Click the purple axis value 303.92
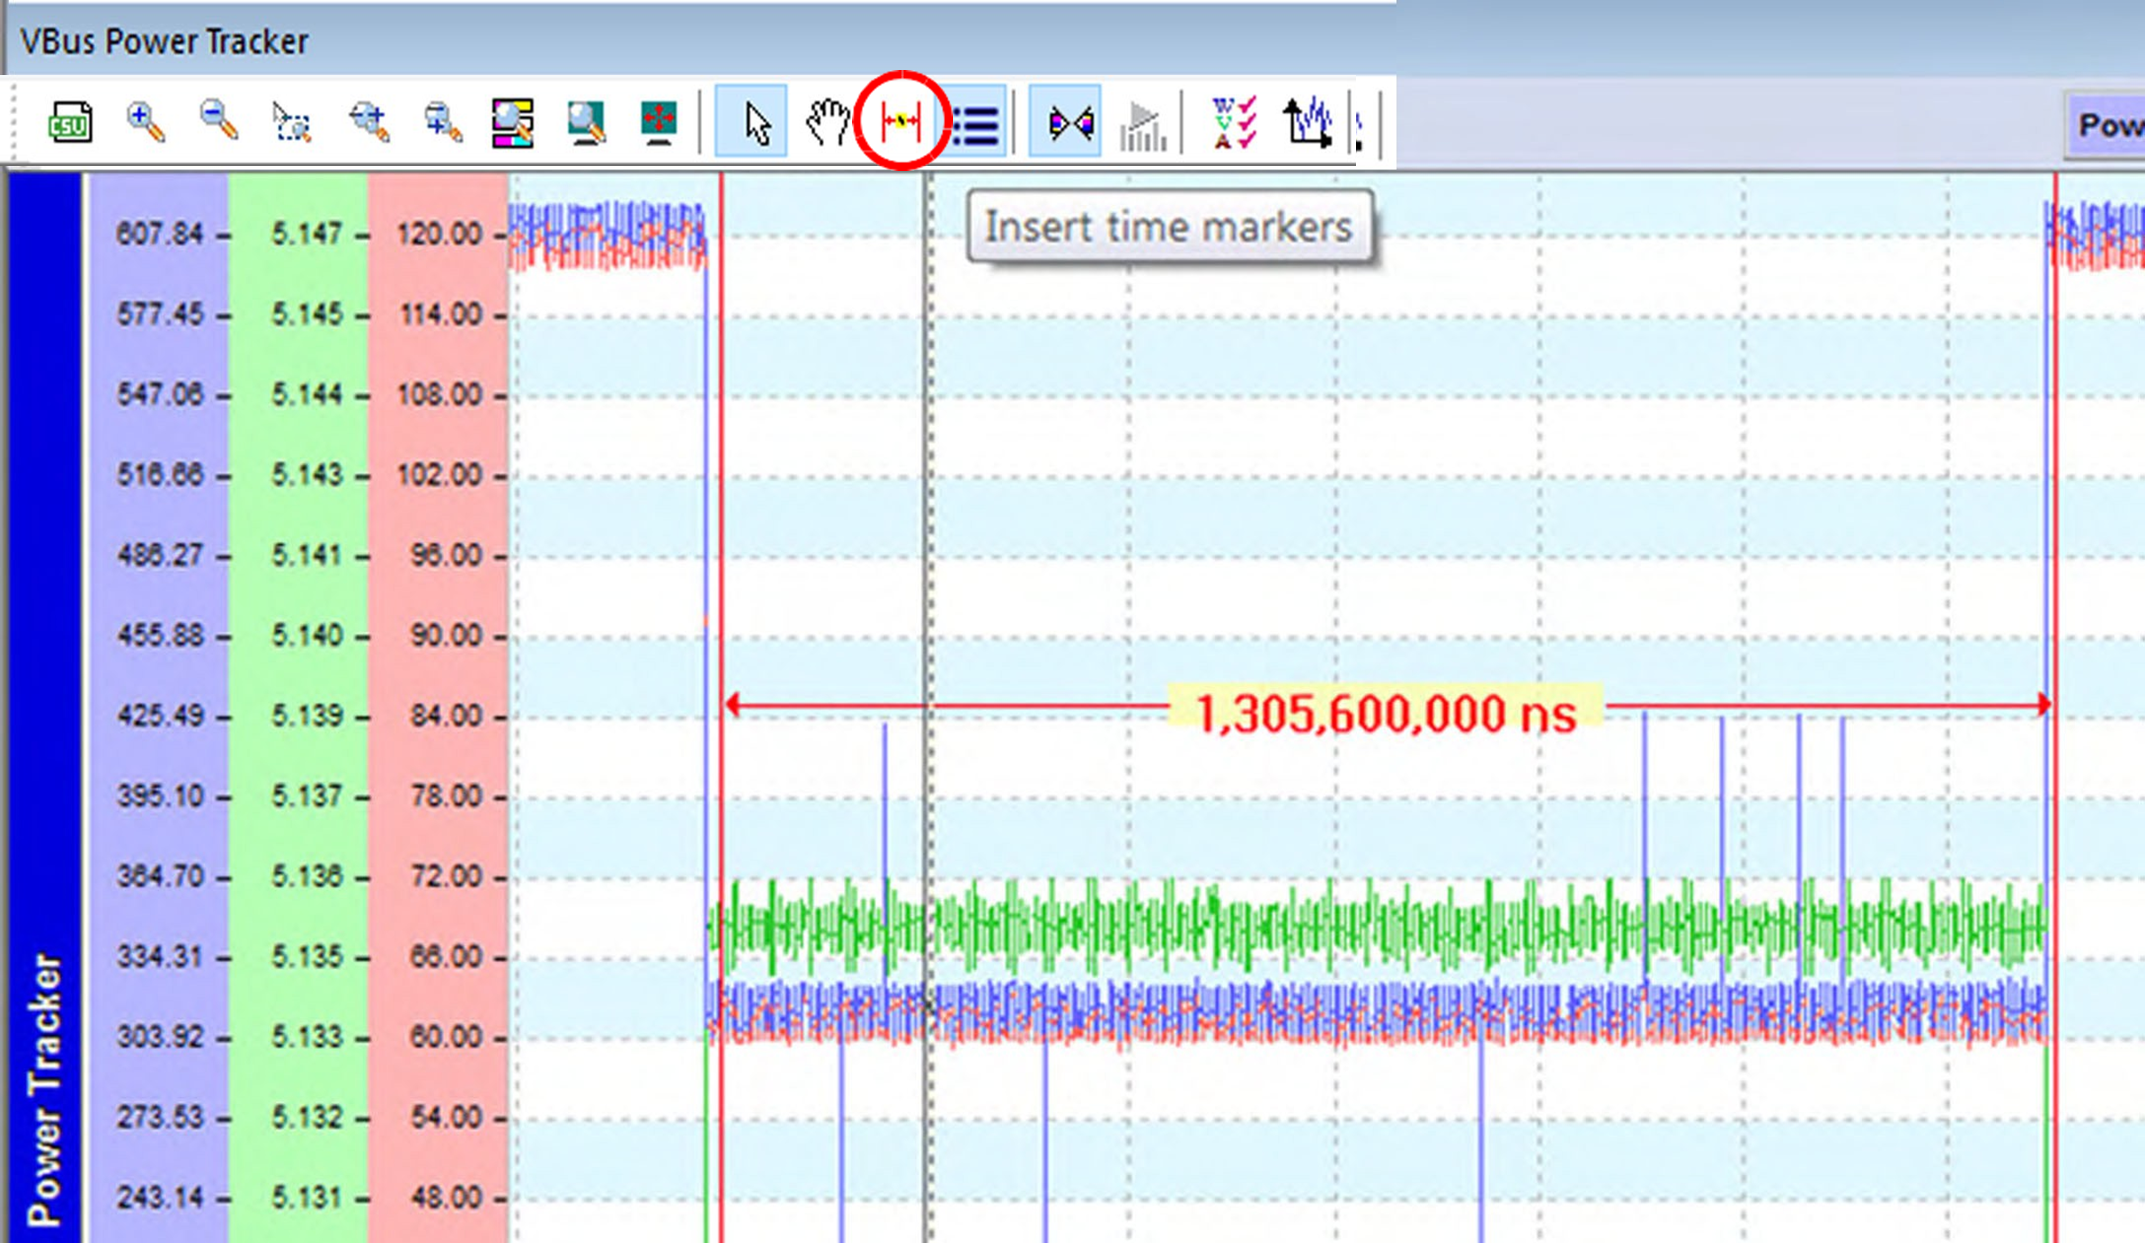2145x1243 pixels. tap(159, 1036)
